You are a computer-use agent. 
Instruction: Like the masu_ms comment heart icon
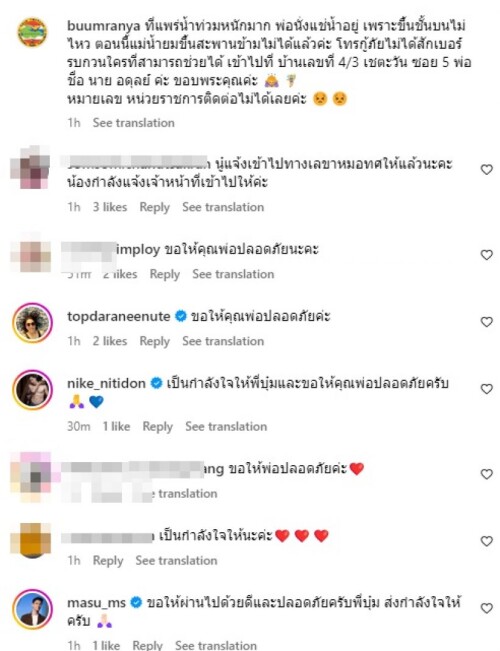[x=486, y=609]
